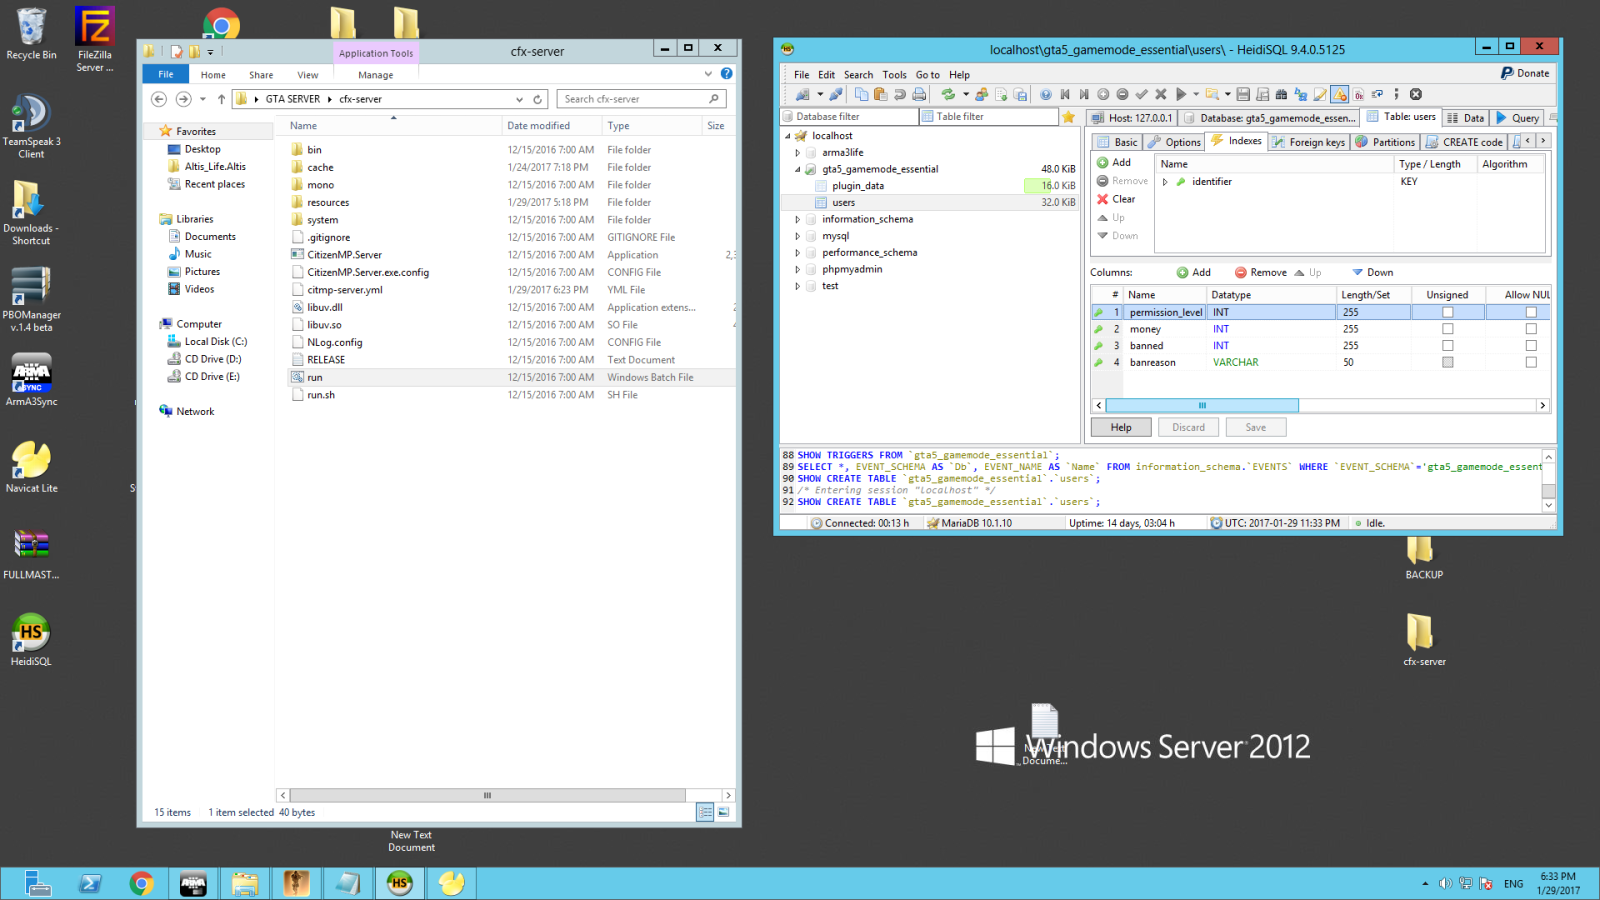Expand information_schema database node
The height and width of the screenshot is (900, 1600).
pos(798,219)
